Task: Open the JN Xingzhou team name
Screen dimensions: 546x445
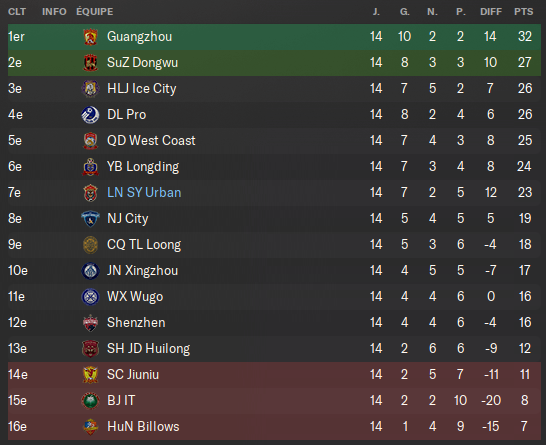Action: [x=142, y=271]
